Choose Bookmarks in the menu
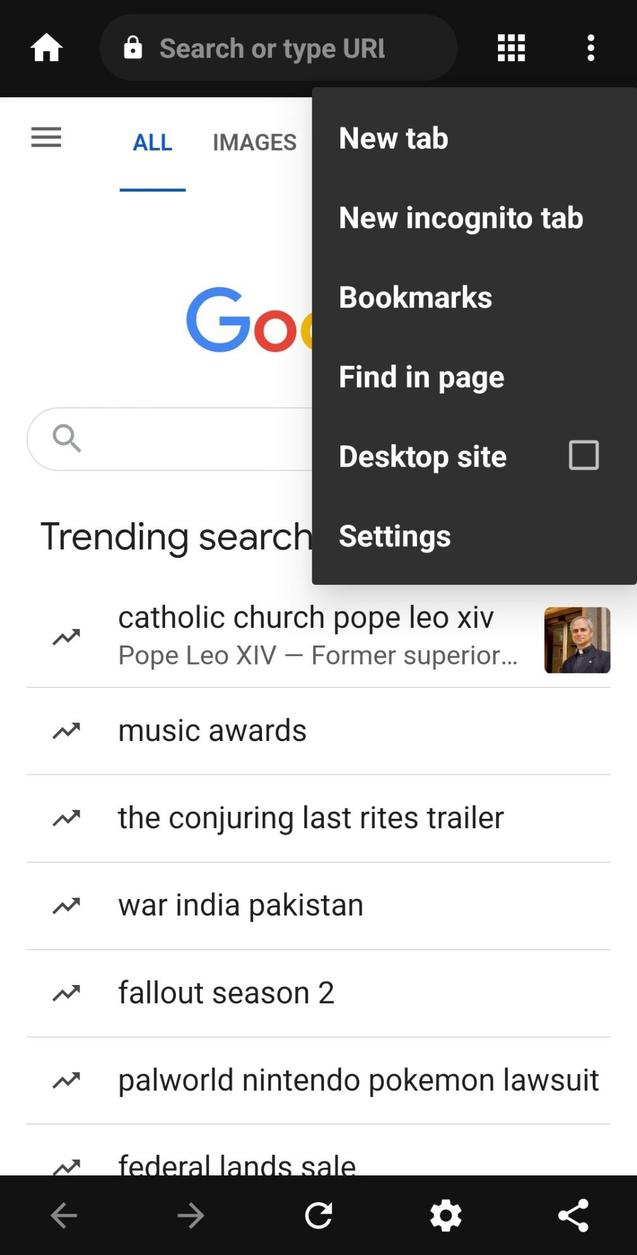 click(415, 297)
